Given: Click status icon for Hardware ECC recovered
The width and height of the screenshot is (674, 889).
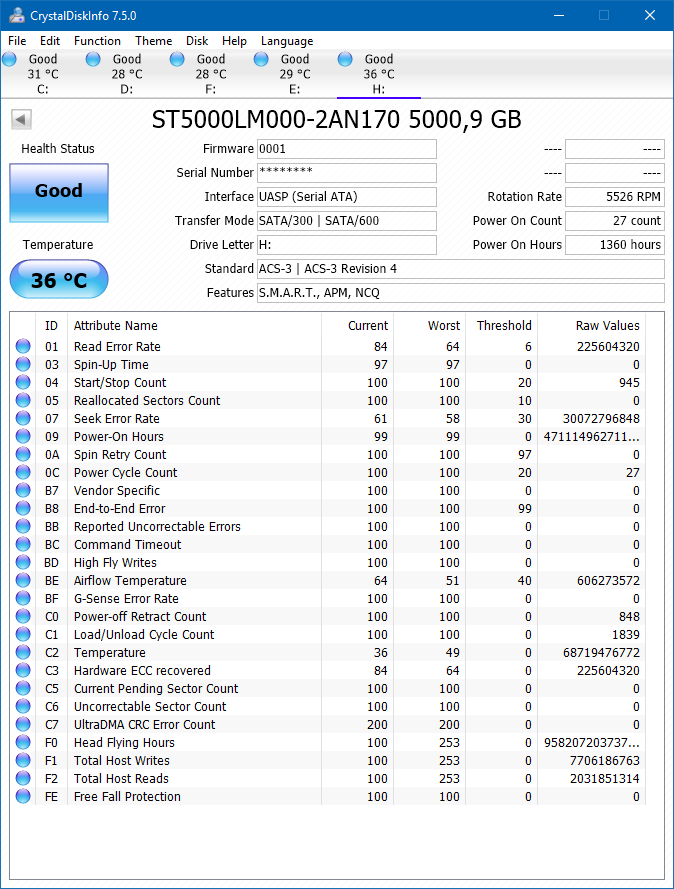Looking at the screenshot, I should click(23, 670).
